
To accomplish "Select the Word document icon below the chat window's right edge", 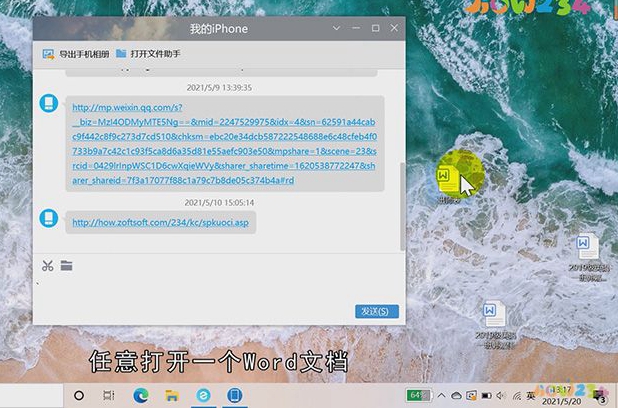I will click(x=494, y=325).
